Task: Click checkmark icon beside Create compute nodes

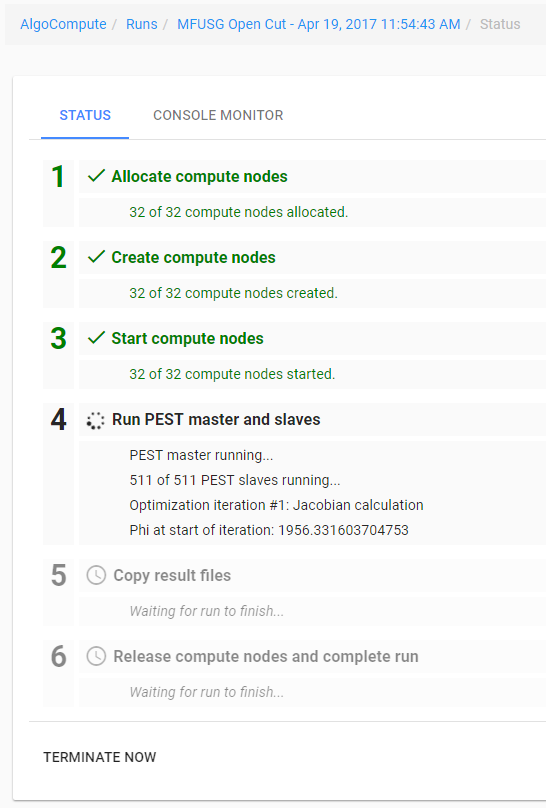Action: (96, 257)
